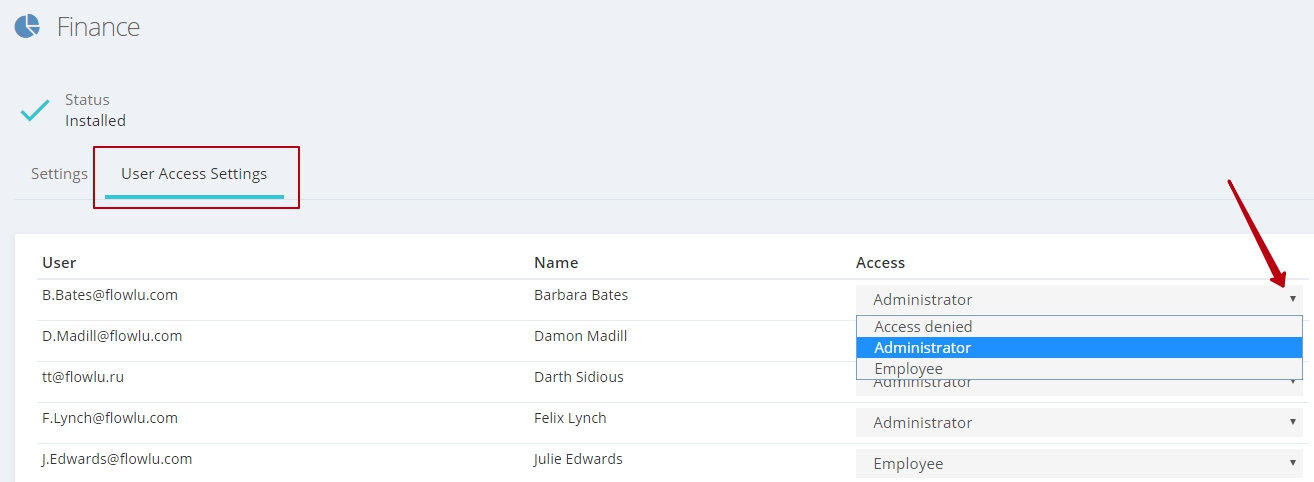Pick Employee option in open list
1314x482 pixels.
pyautogui.click(x=1079, y=369)
